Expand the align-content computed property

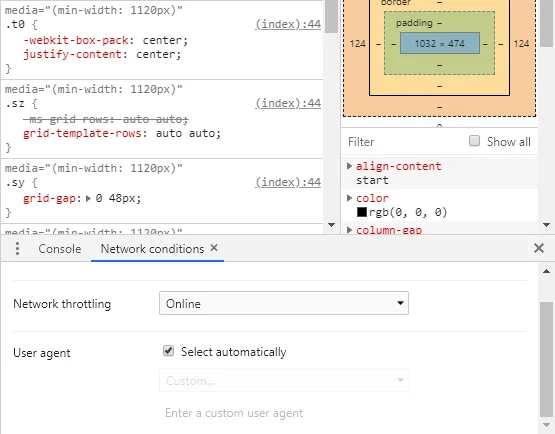(349, 166)
